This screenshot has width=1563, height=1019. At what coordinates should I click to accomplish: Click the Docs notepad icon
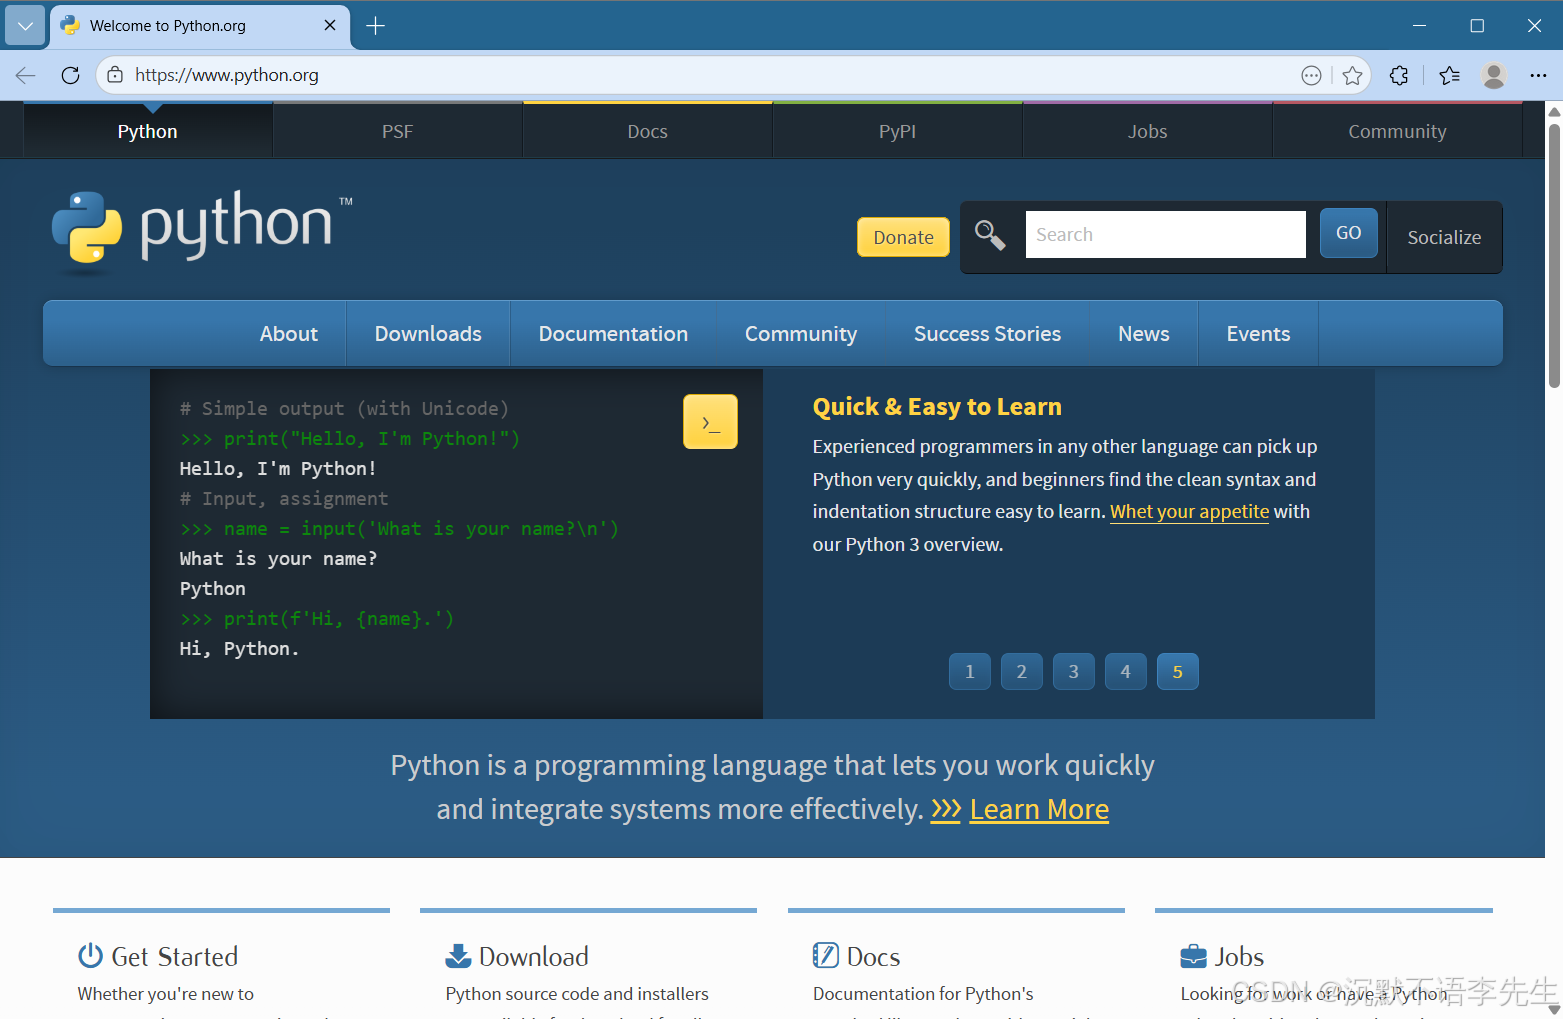point(826,956)
